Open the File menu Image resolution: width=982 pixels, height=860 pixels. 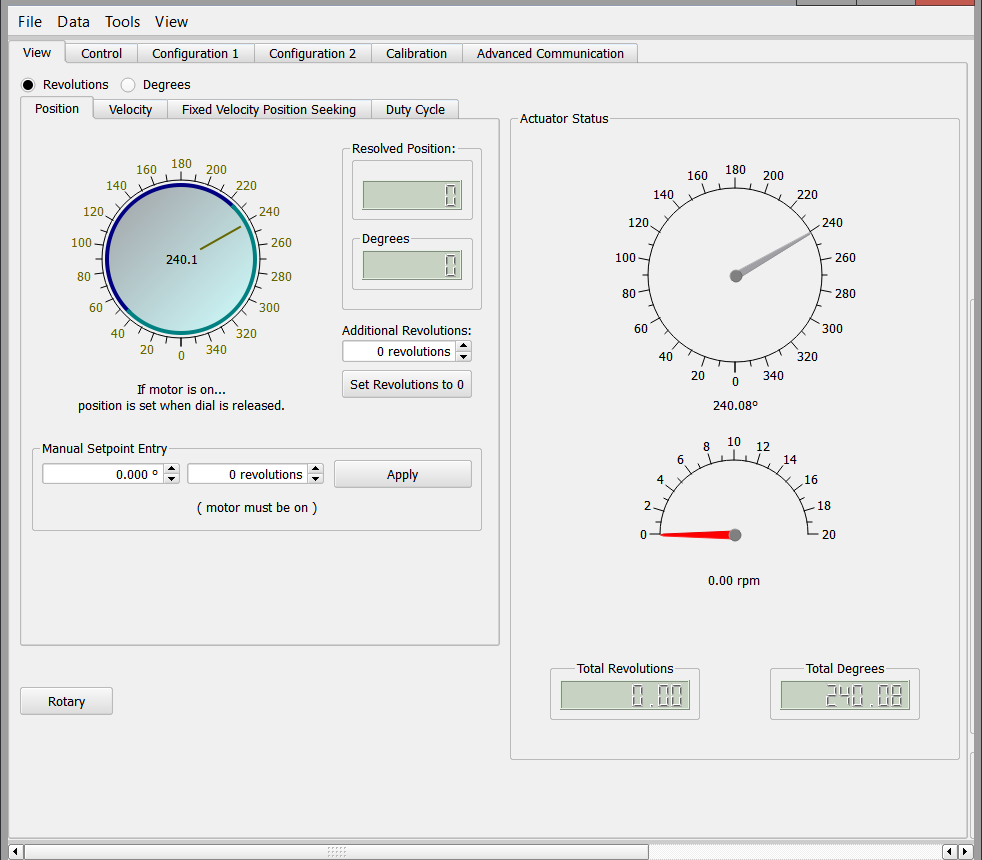(x=29, y=22)
